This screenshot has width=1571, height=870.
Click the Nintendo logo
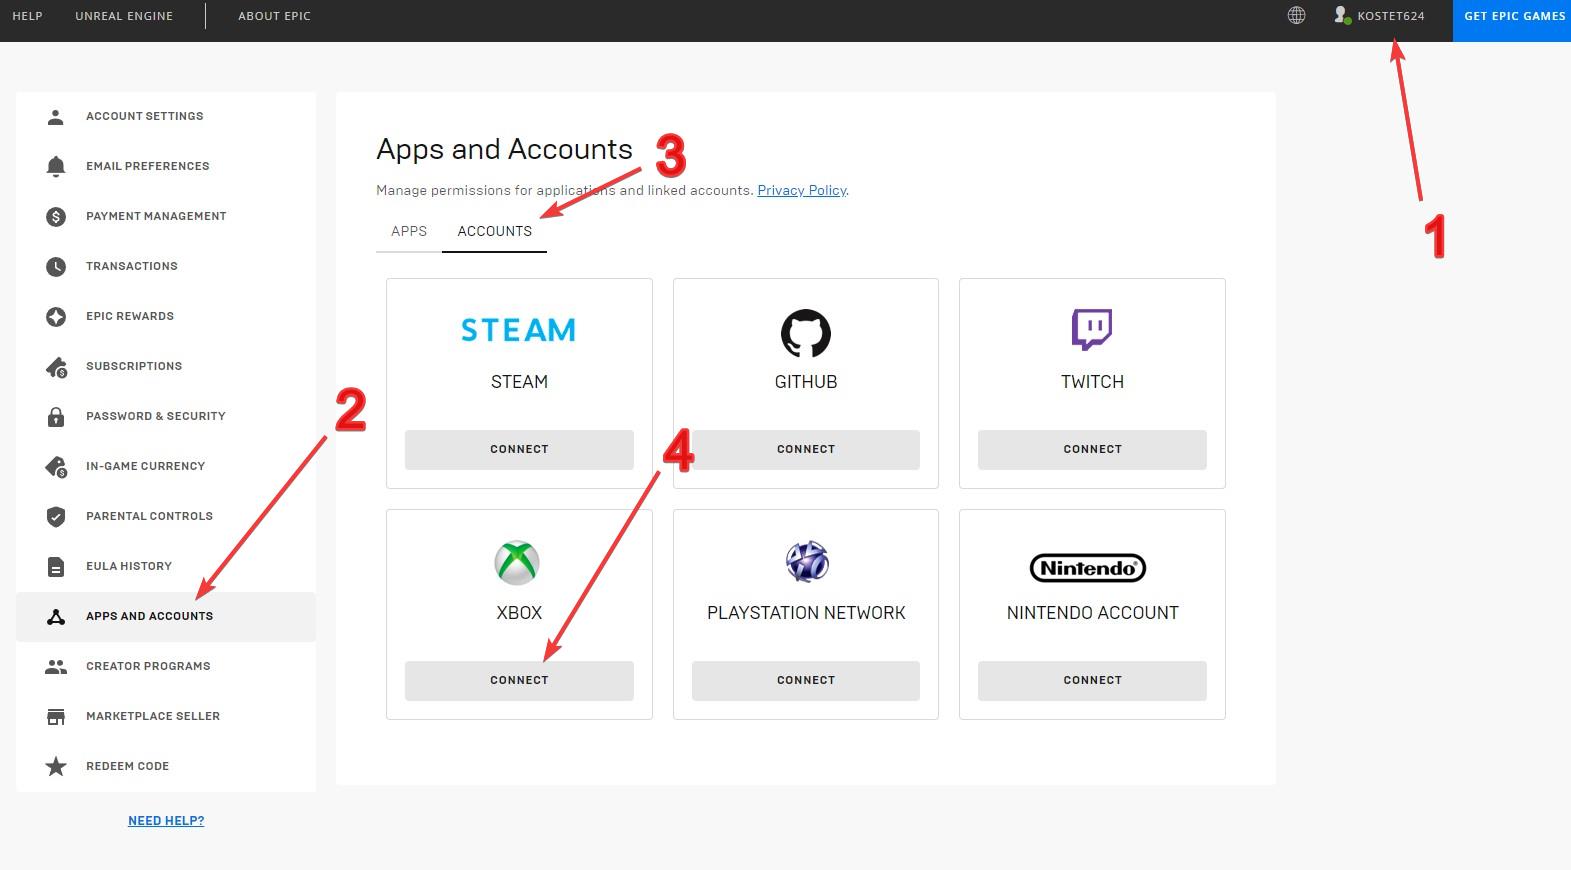point(1087,568)
